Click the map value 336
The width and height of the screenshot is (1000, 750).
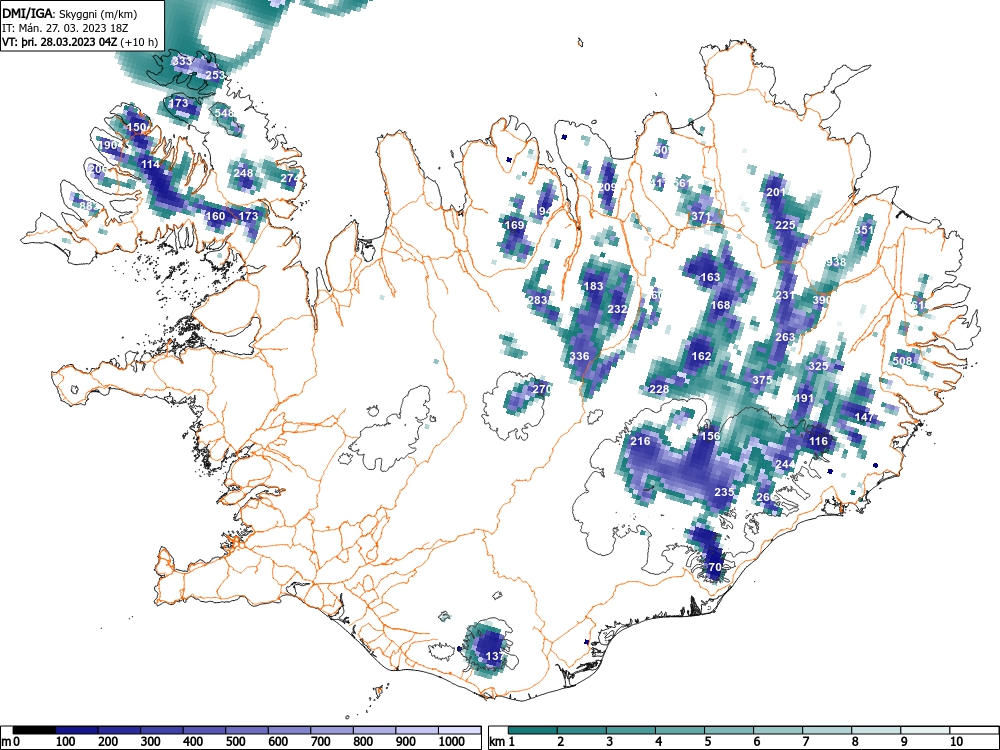[x=579, y=356]
